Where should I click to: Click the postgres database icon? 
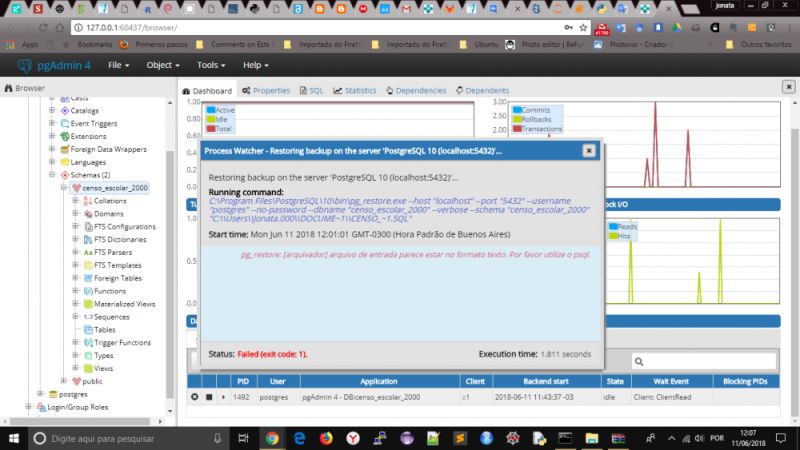point(53,394)
